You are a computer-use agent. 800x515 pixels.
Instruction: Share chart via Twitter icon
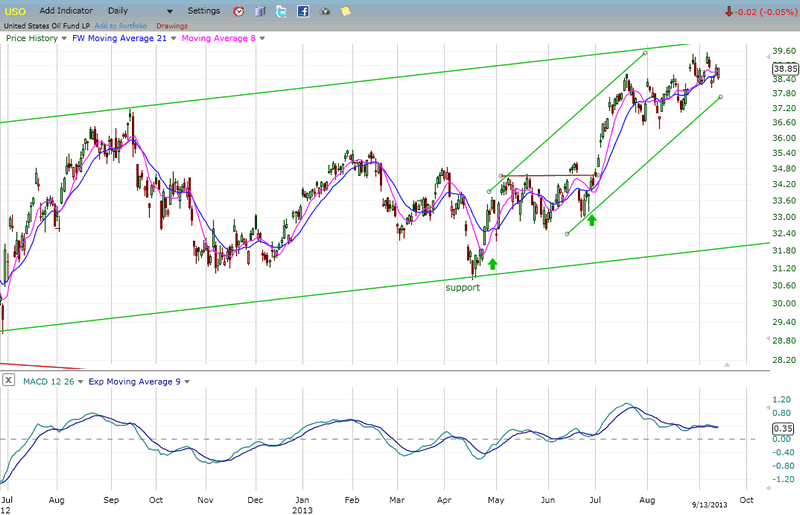tap(281, 11)
